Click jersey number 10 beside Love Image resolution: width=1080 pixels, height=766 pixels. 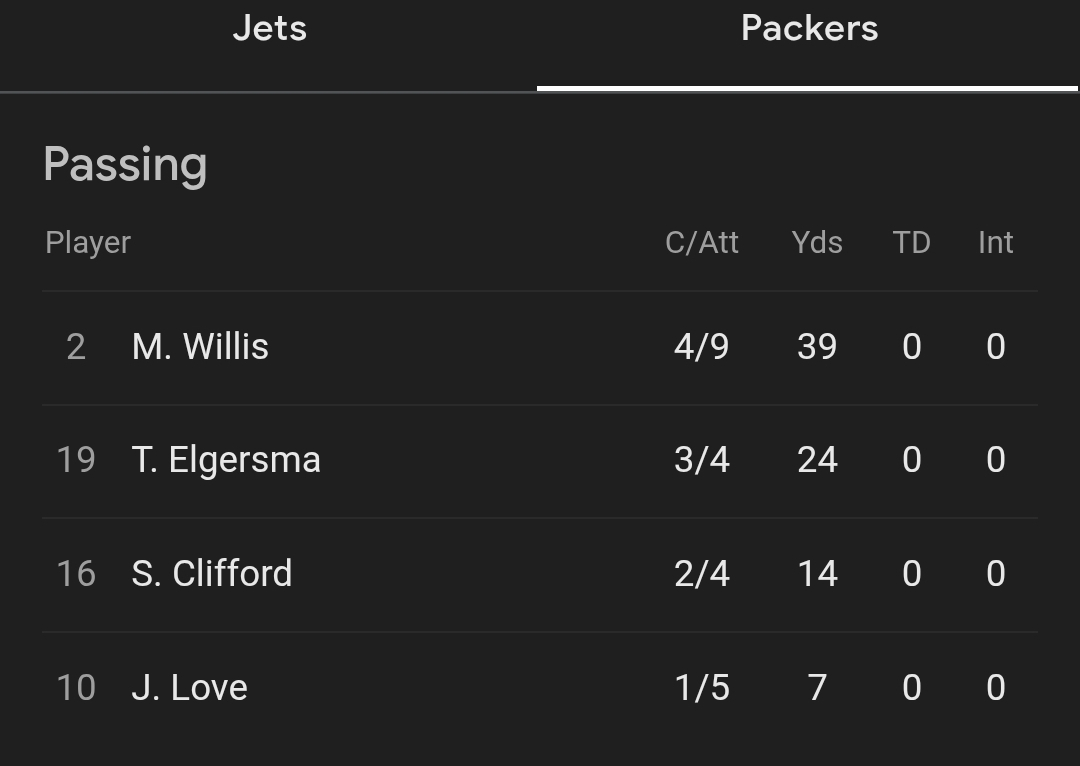(x=76, y=688)
